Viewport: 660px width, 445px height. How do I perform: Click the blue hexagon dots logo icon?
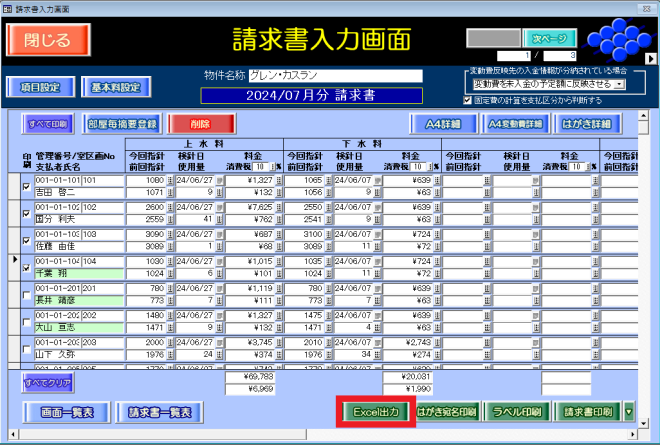tap(614, 42)
